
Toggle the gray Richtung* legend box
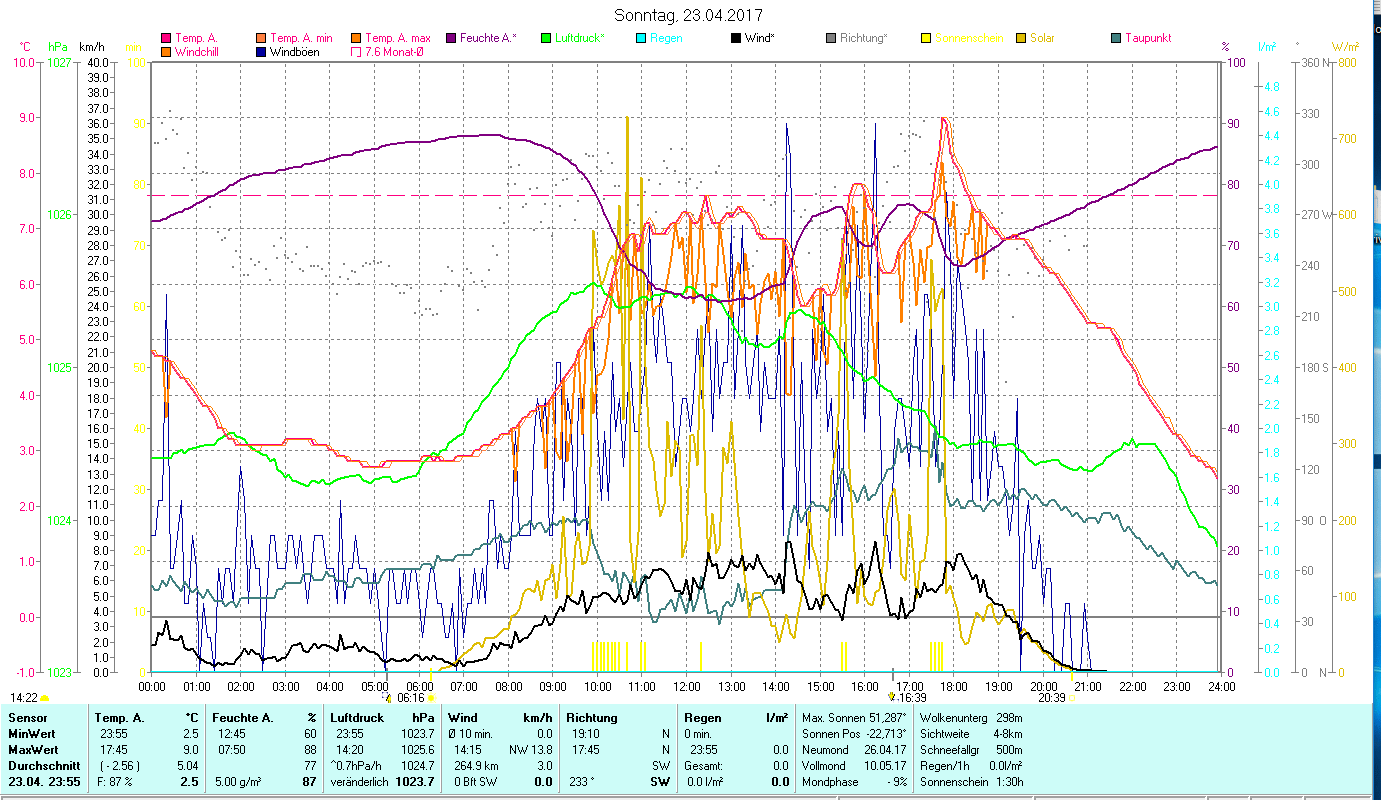(831, 39)
